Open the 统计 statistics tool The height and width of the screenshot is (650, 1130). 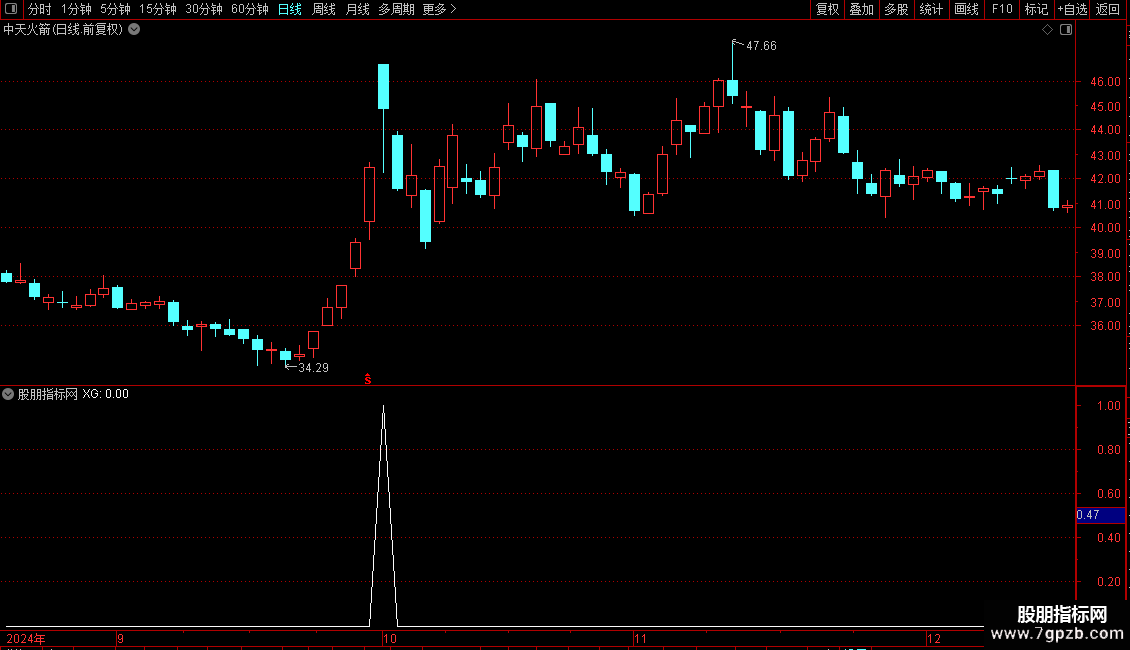click(x=931, y=9)
